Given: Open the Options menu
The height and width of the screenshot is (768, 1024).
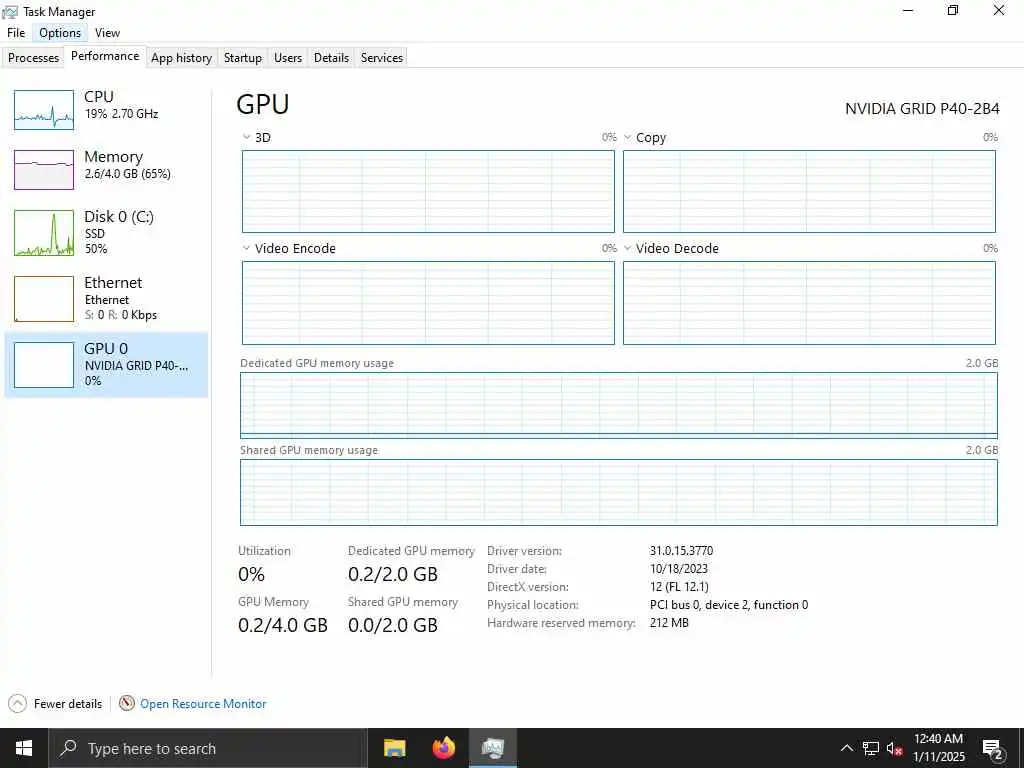Looking at the screenshot, I should pos(60,33).
